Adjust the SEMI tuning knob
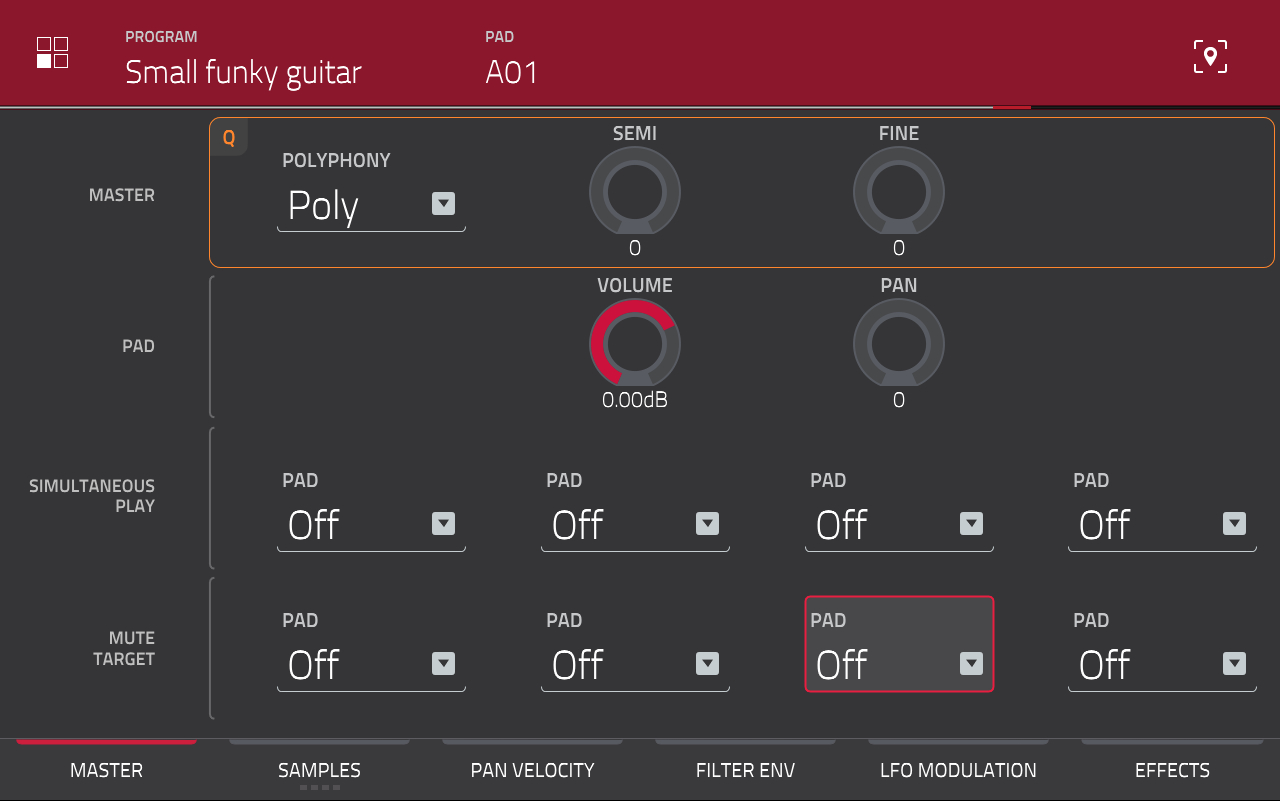1280x801 pixels. (634, 191)
